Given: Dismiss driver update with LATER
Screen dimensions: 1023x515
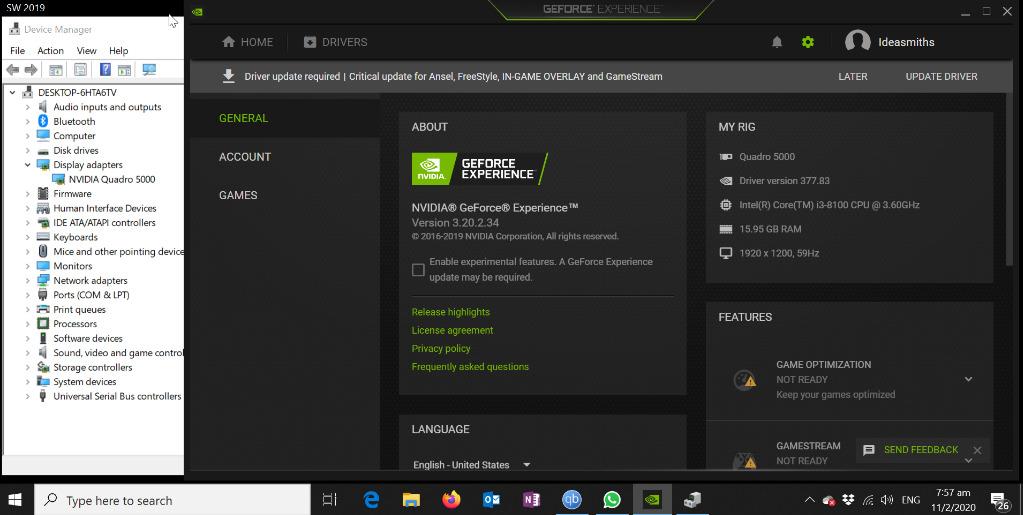Looking at the screenshot, I should tap(853, 76).
